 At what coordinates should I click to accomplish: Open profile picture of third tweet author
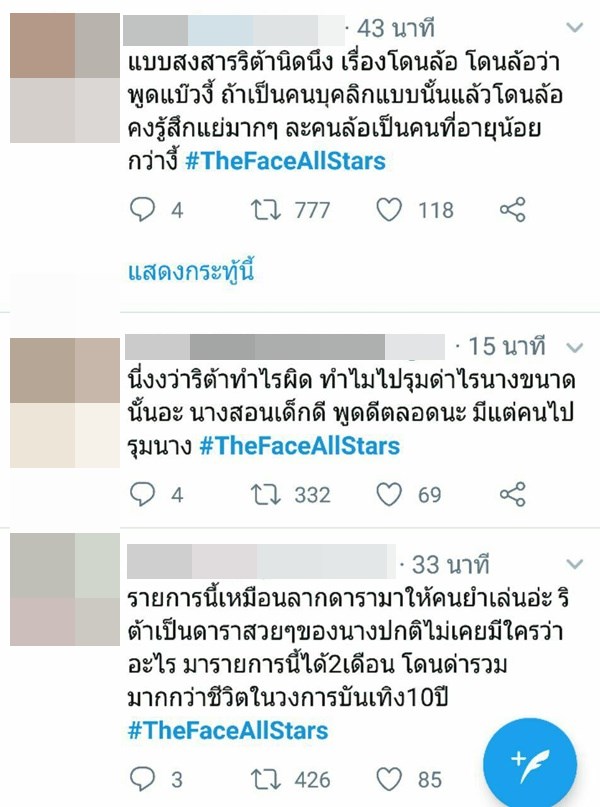click(65, 589)
